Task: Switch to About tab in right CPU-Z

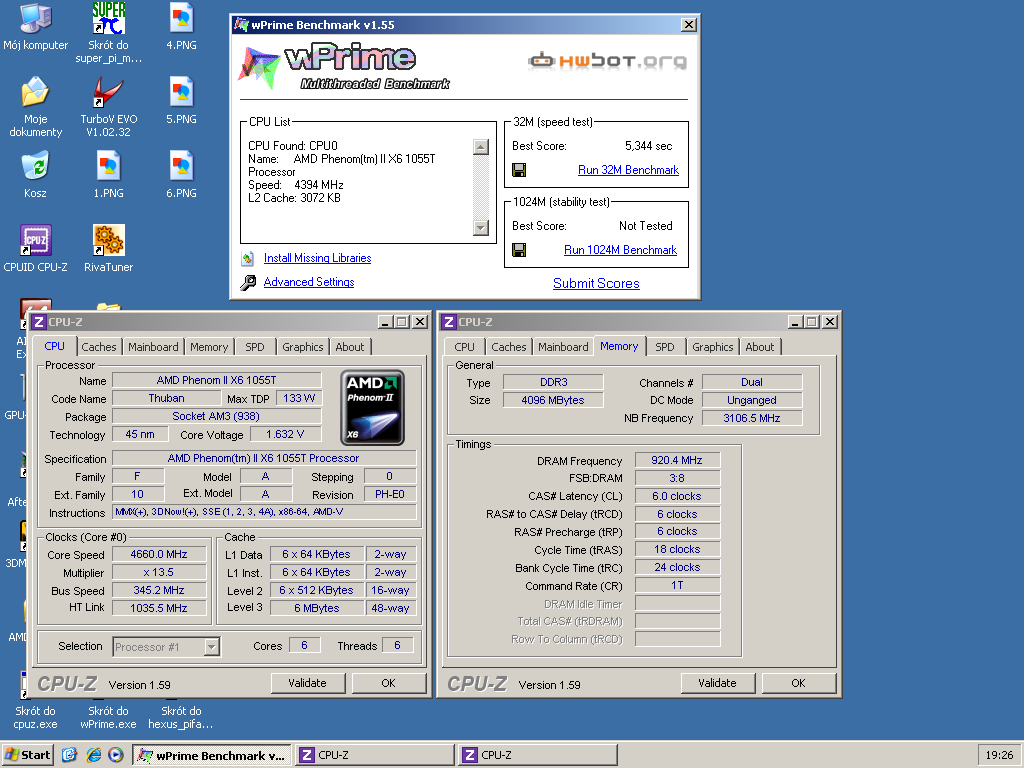Action: coord(760,347)
